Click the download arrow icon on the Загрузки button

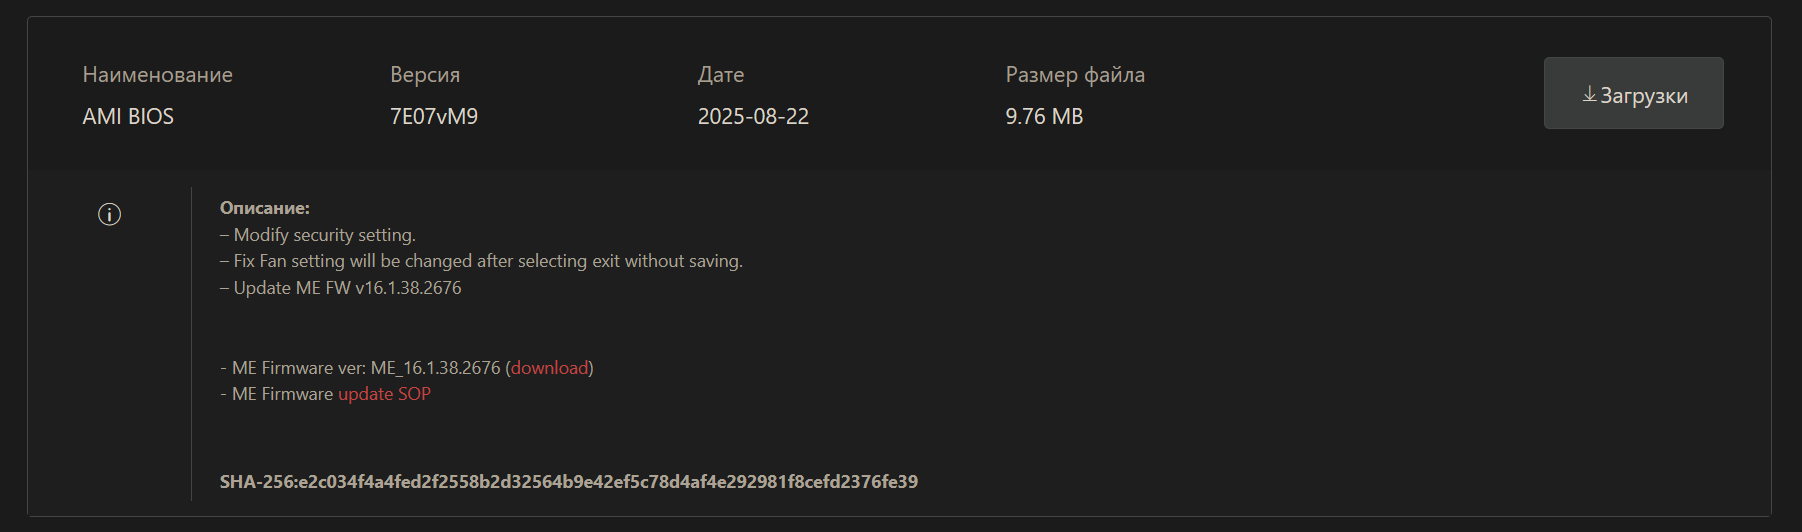(1589, 94)
